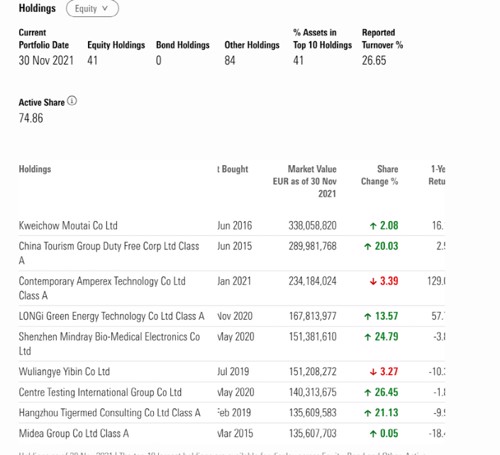Viewport: 500px width, 455px height.
Task: Click the Bond Holdings value 0
Action: 159,61
